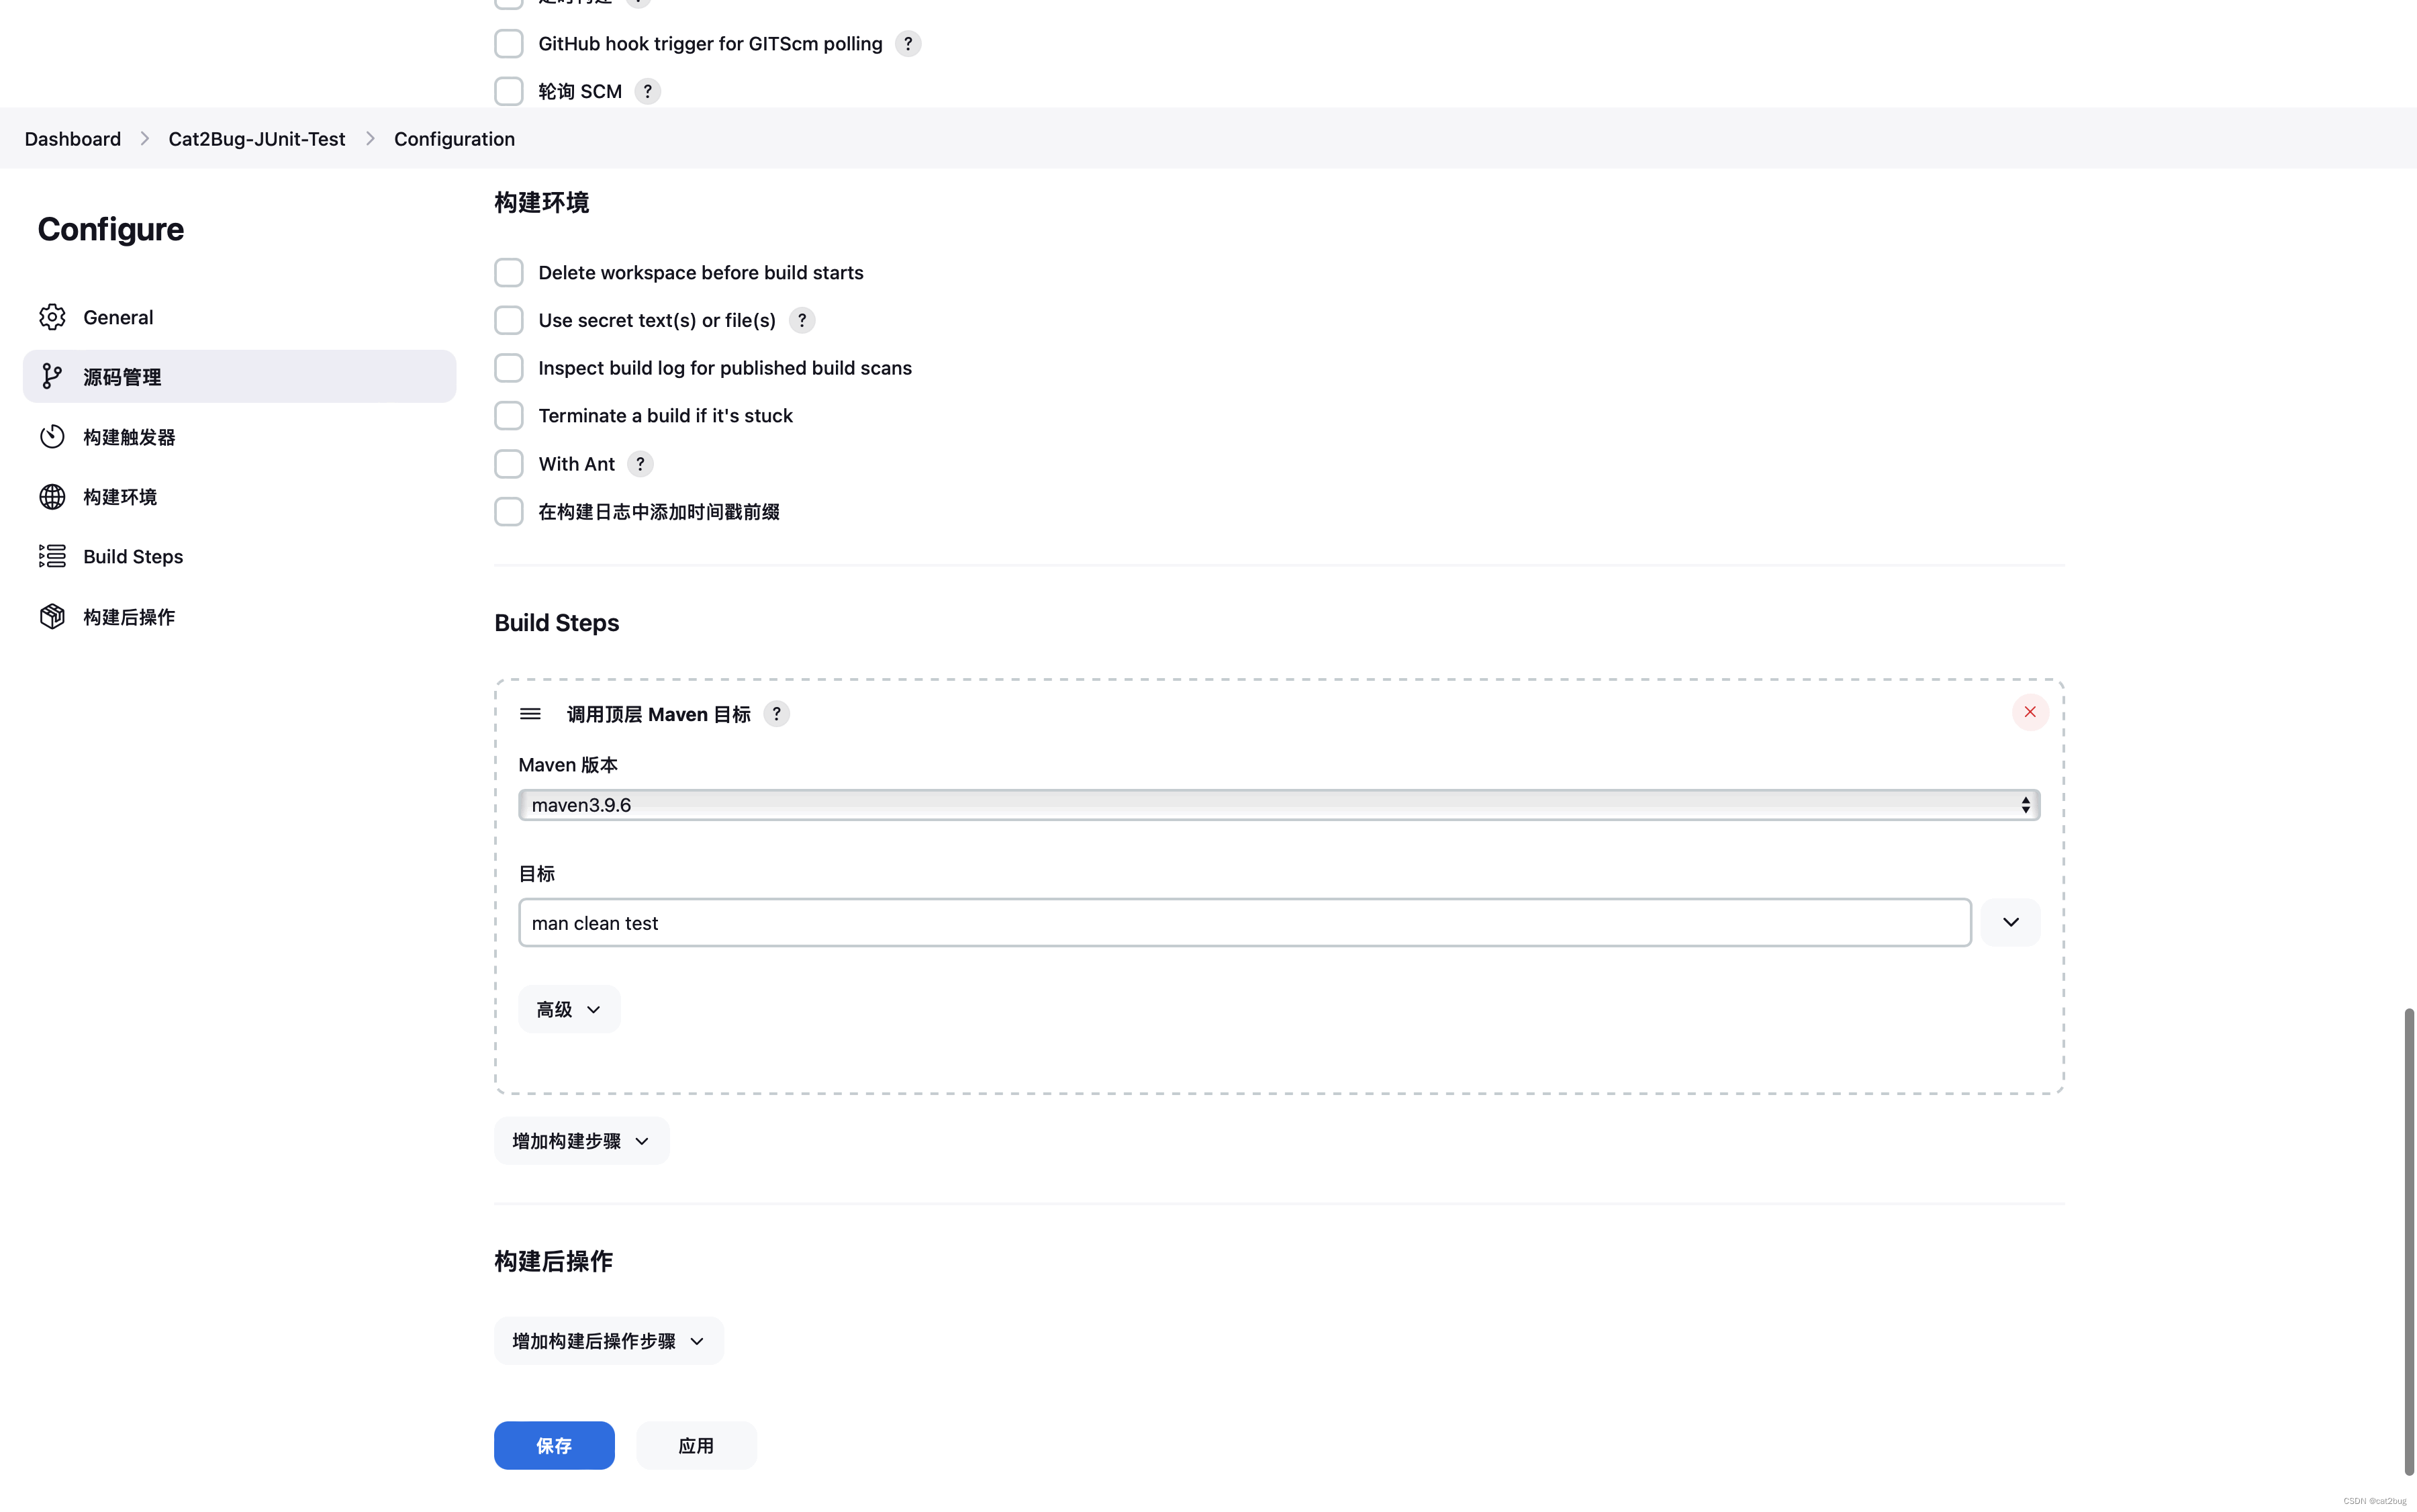2417x1512 pixels.
Task: Open help for 轮询 SCM
Action: click(648, 92)
